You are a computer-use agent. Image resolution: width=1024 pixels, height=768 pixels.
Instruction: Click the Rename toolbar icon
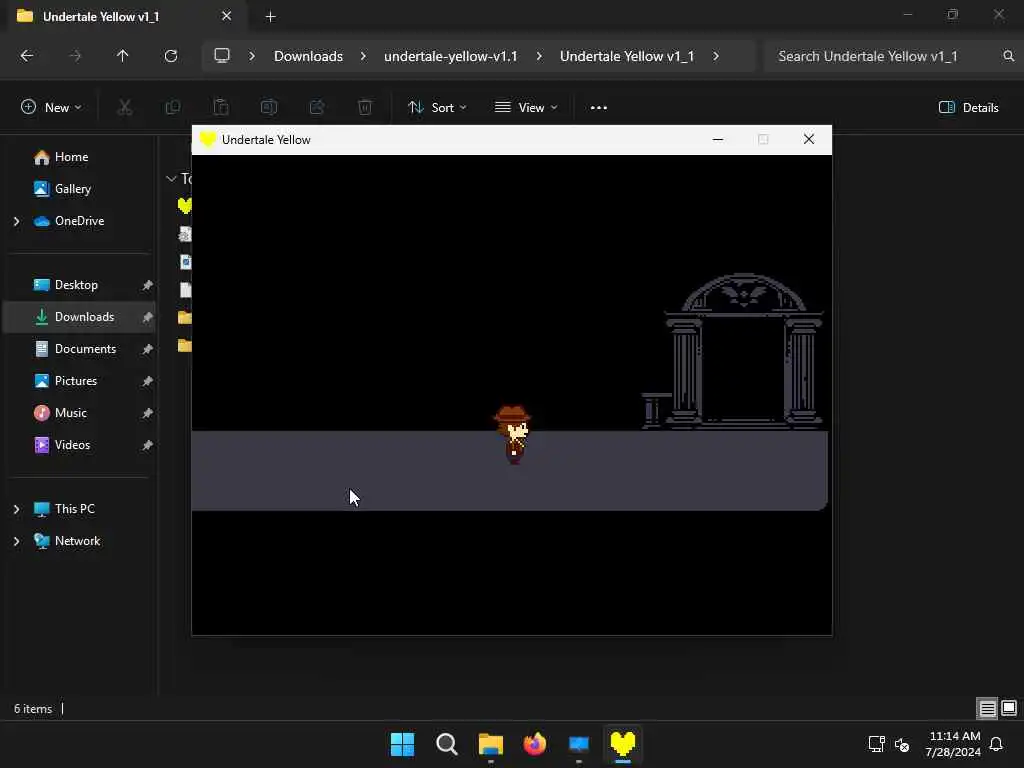[269, 107]
